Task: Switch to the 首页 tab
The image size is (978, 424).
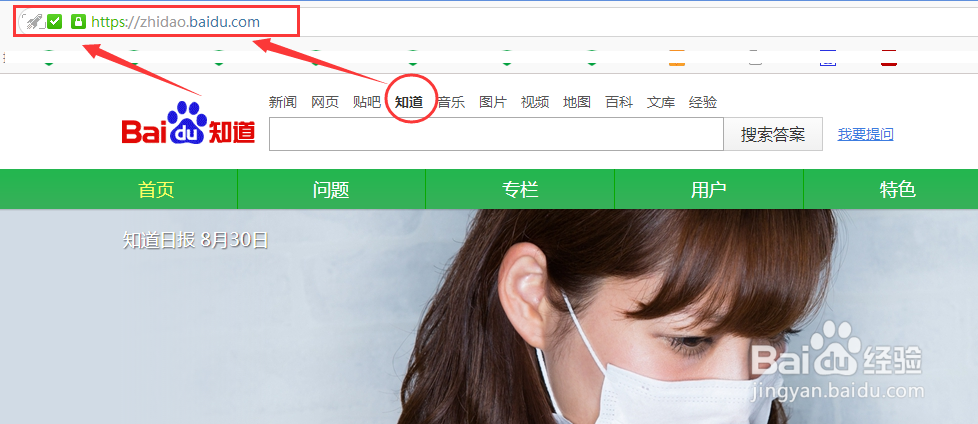Action: [x=156, y=190]
